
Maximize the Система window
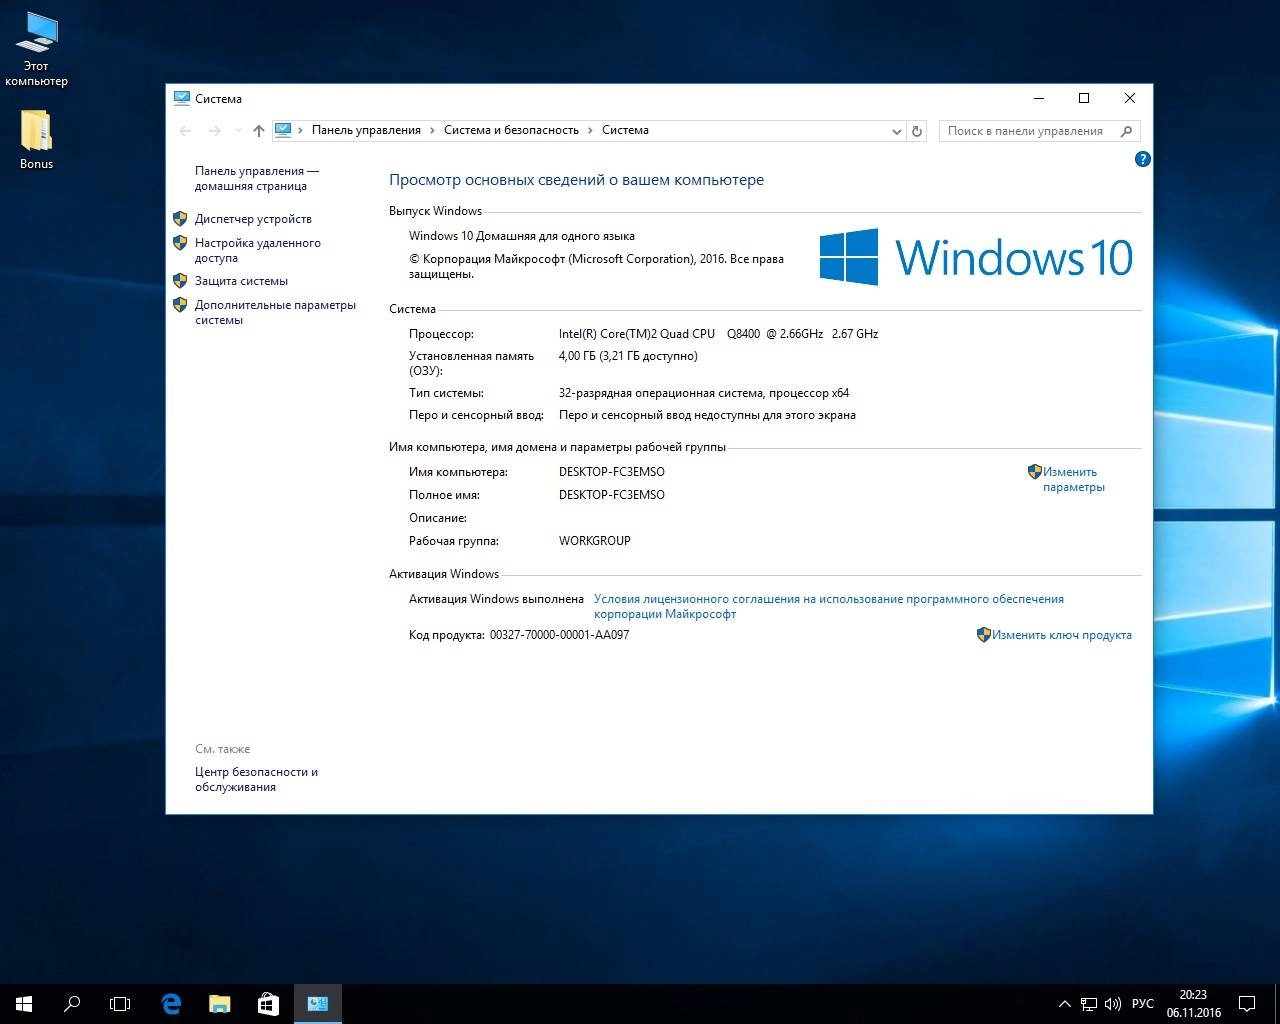click(x=1083, y=98)
